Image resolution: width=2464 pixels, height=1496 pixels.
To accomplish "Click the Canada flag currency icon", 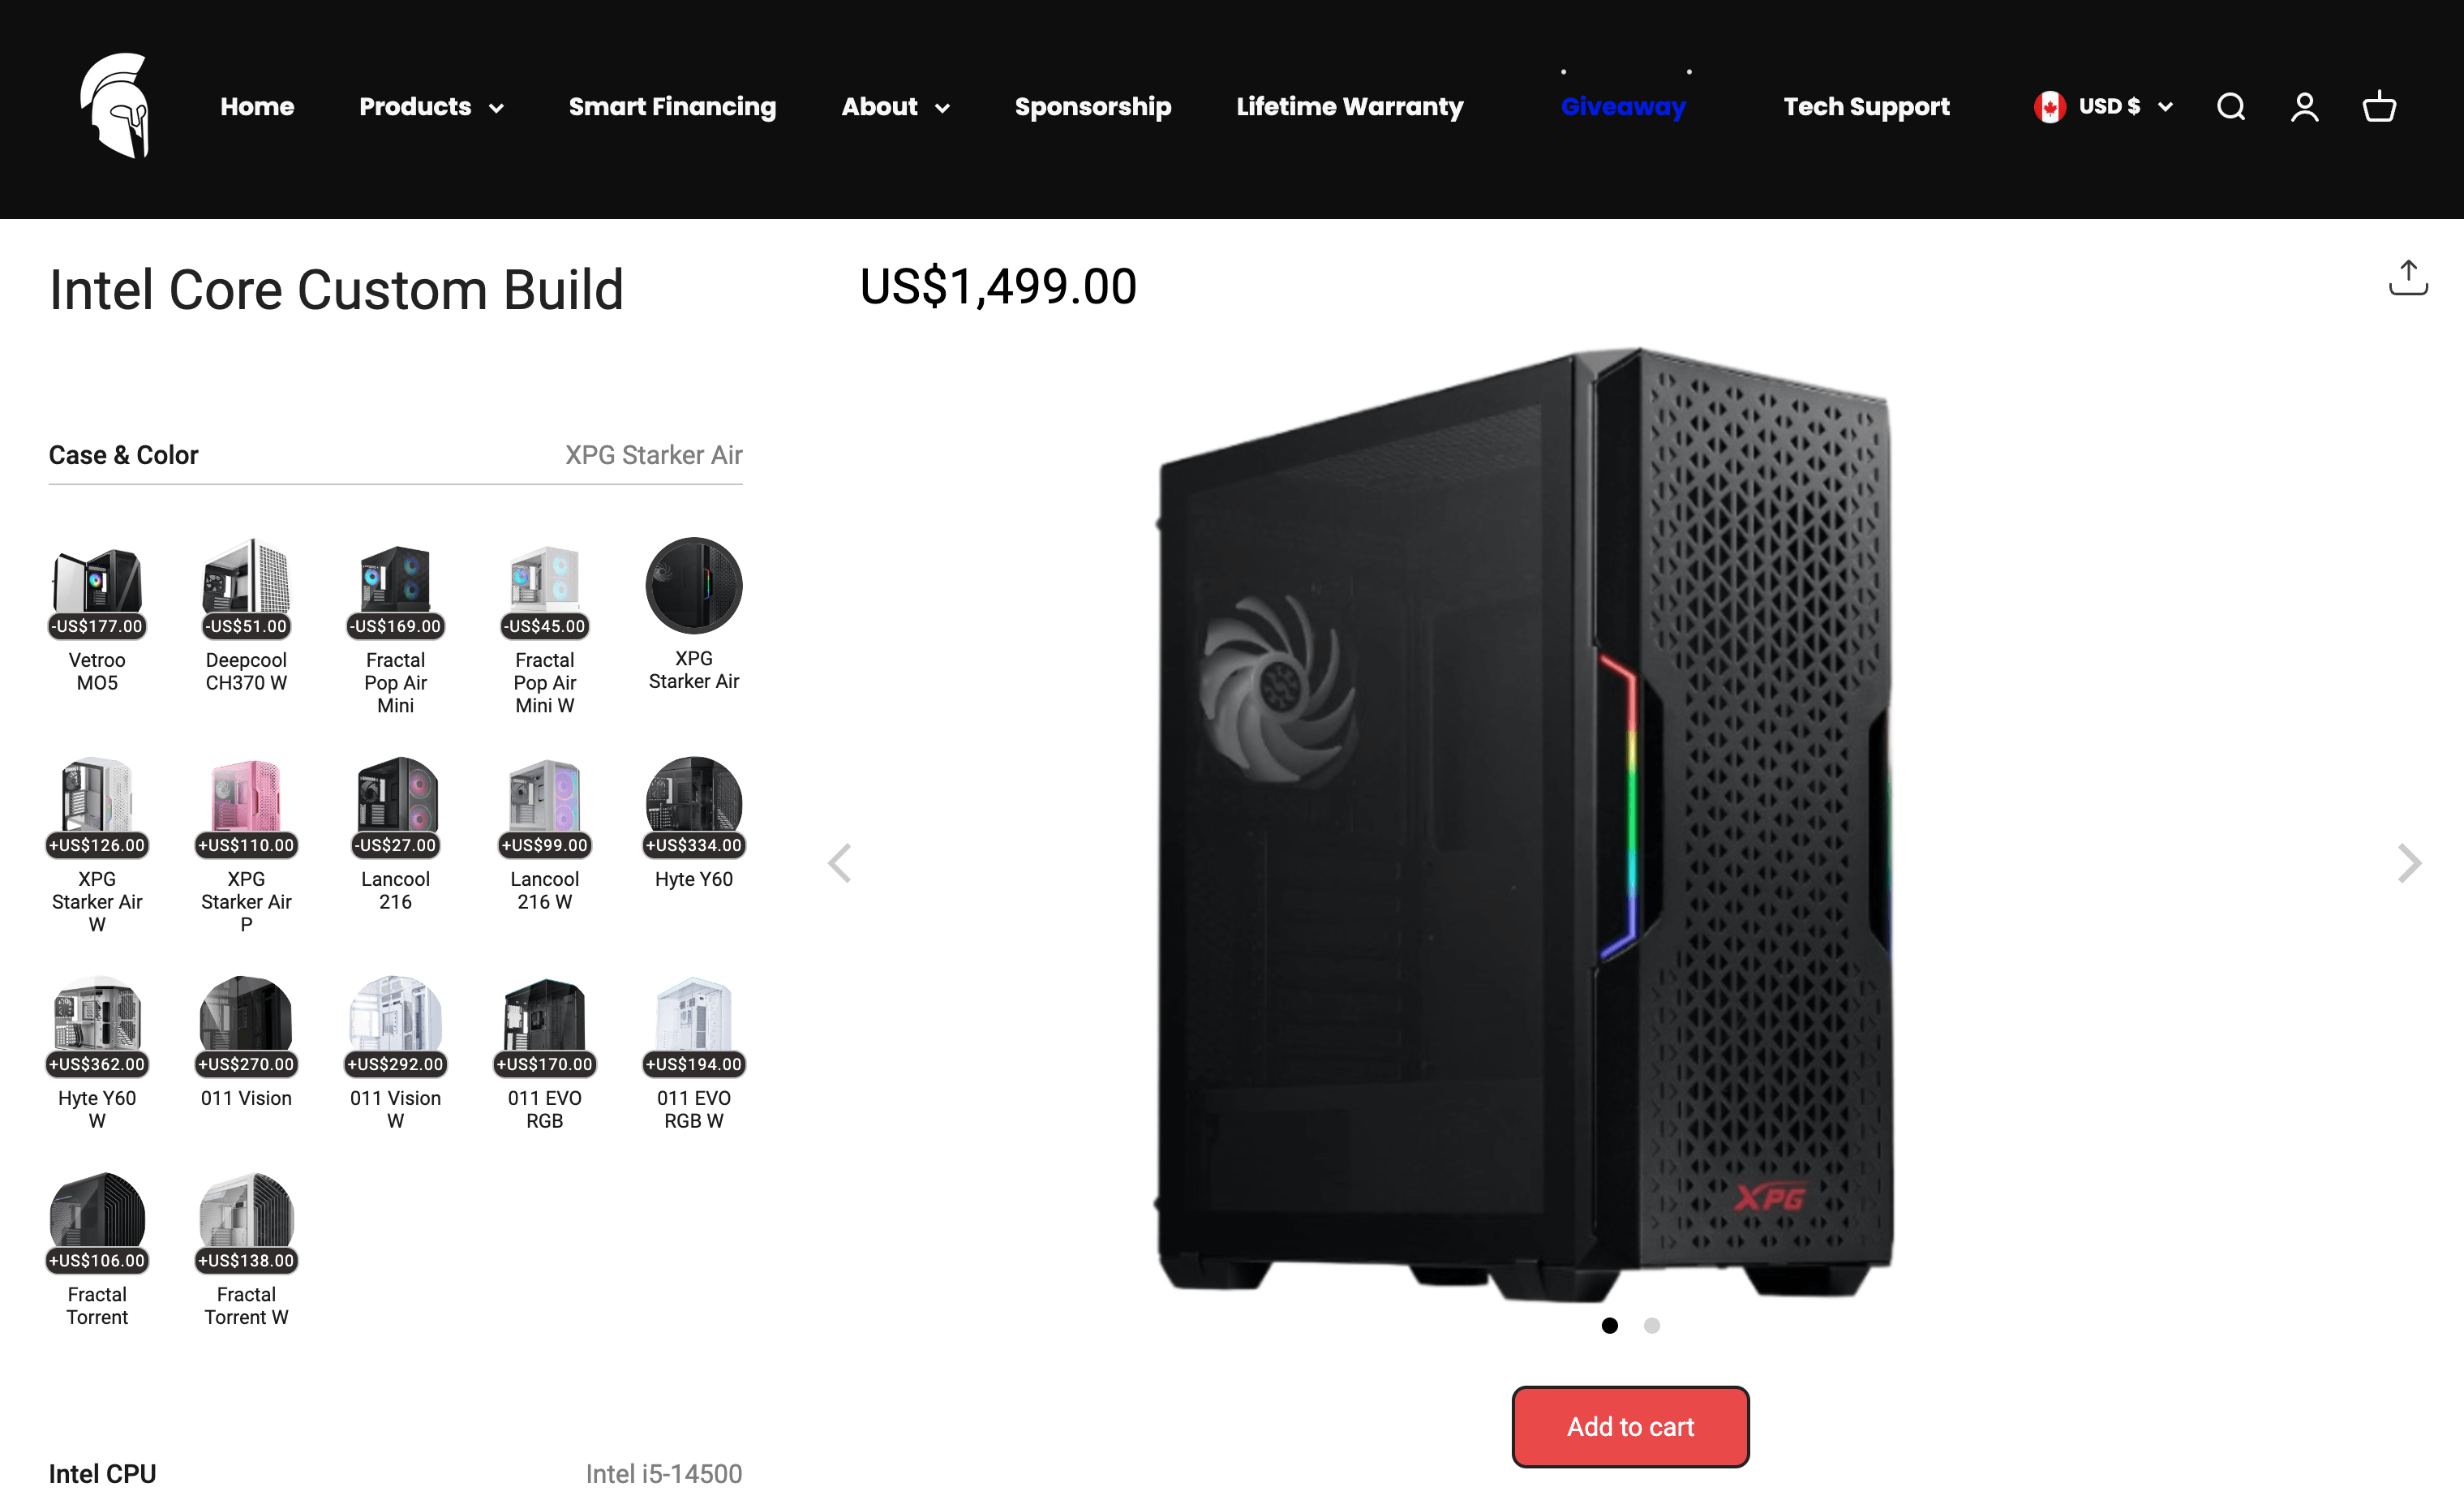I will 2049,107.
